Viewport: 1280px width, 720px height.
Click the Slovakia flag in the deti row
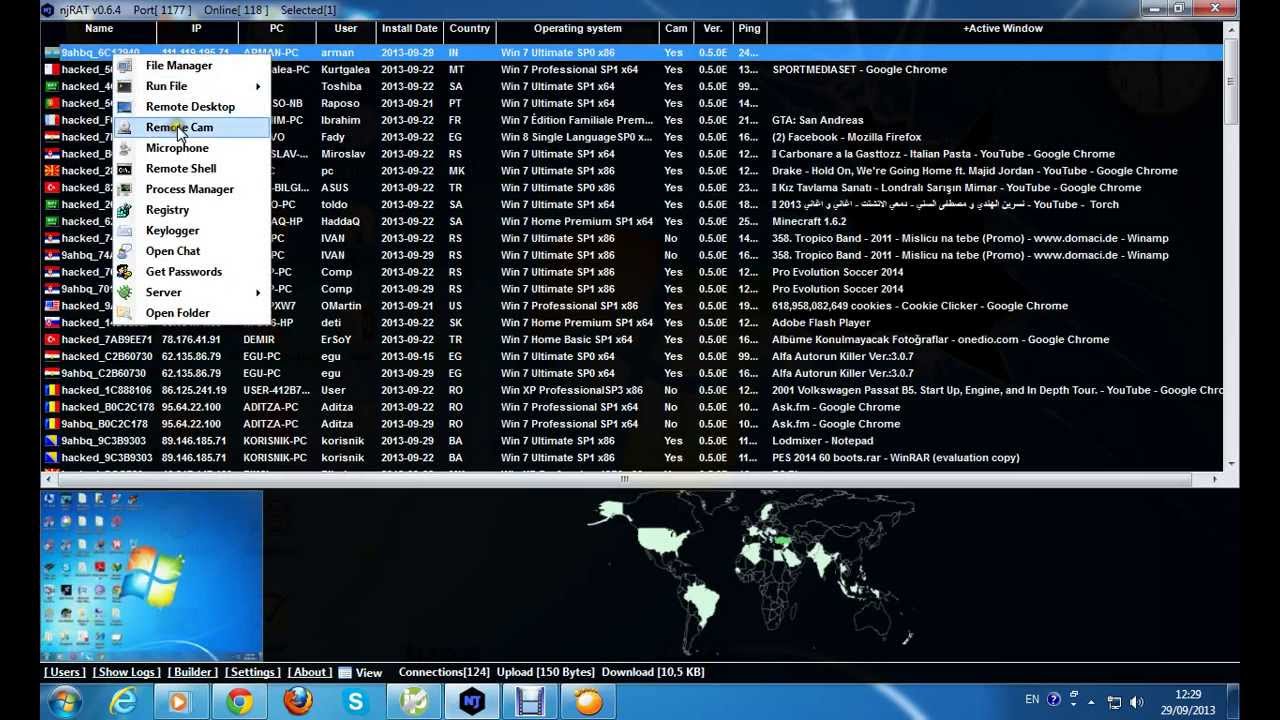(x=52, y=323)
